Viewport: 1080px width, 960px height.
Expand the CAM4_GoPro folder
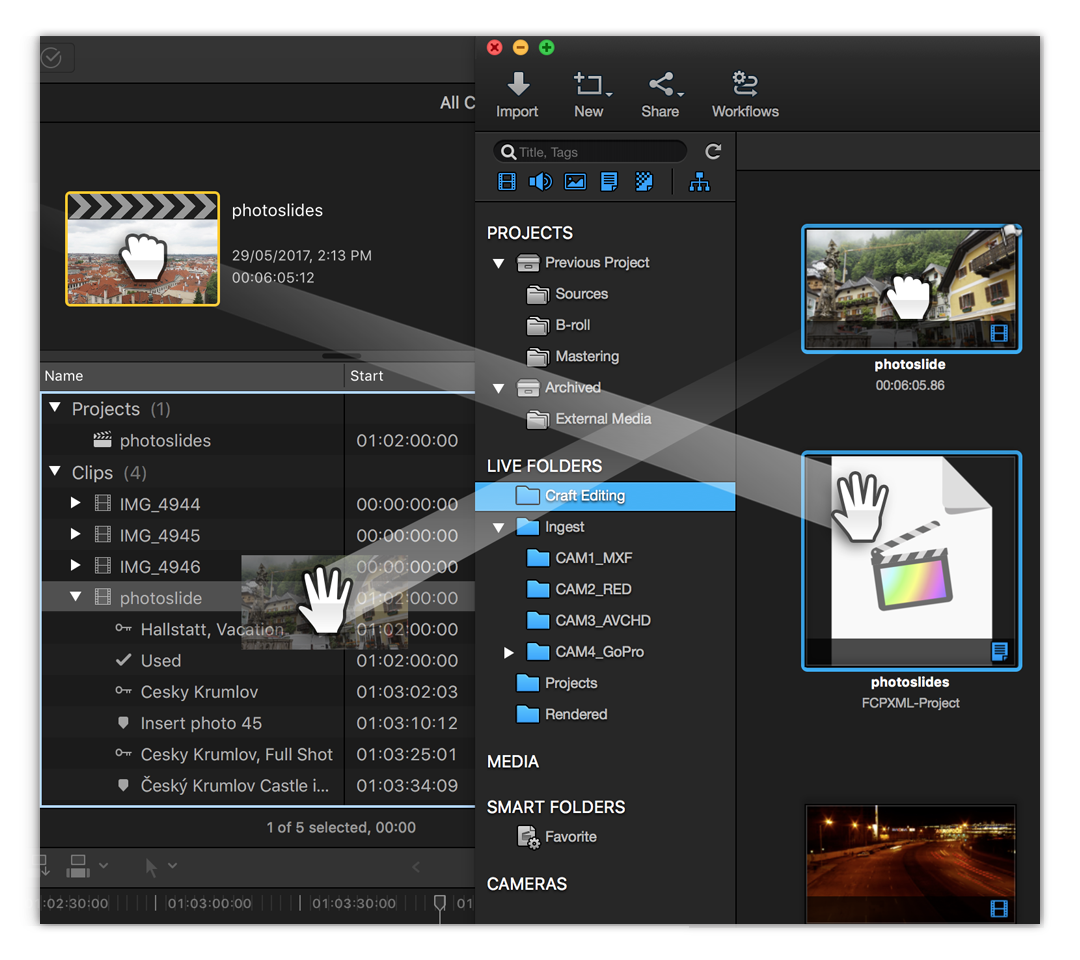(x=509, y=651)
